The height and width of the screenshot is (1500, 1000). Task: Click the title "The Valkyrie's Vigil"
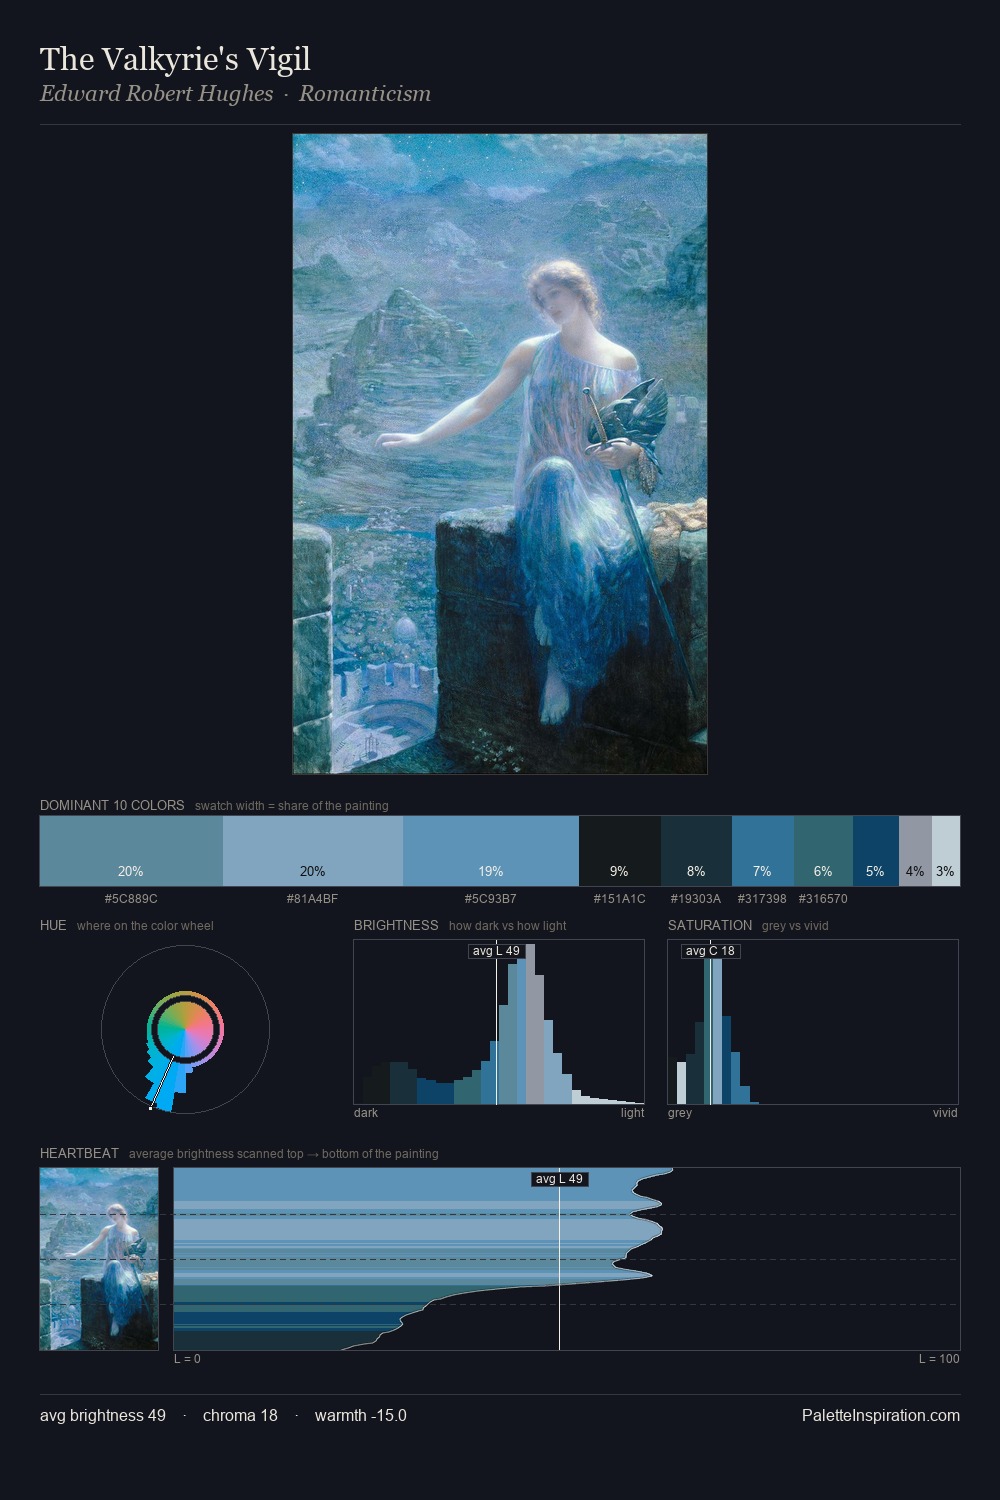(x=175, y=60)
